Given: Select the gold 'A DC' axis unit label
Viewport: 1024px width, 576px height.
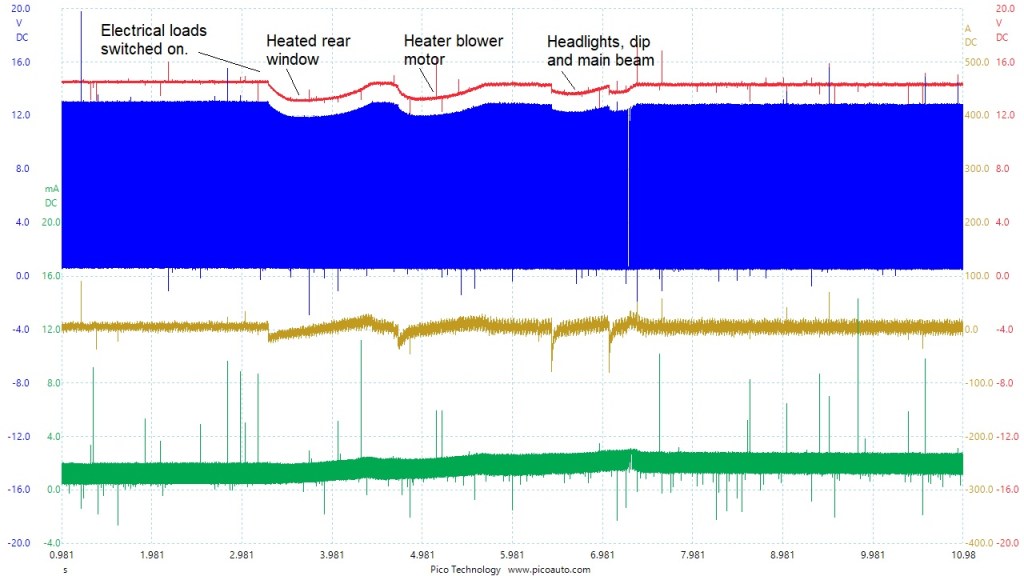Looking at the screenshot, I should click(x=970, y=35).
